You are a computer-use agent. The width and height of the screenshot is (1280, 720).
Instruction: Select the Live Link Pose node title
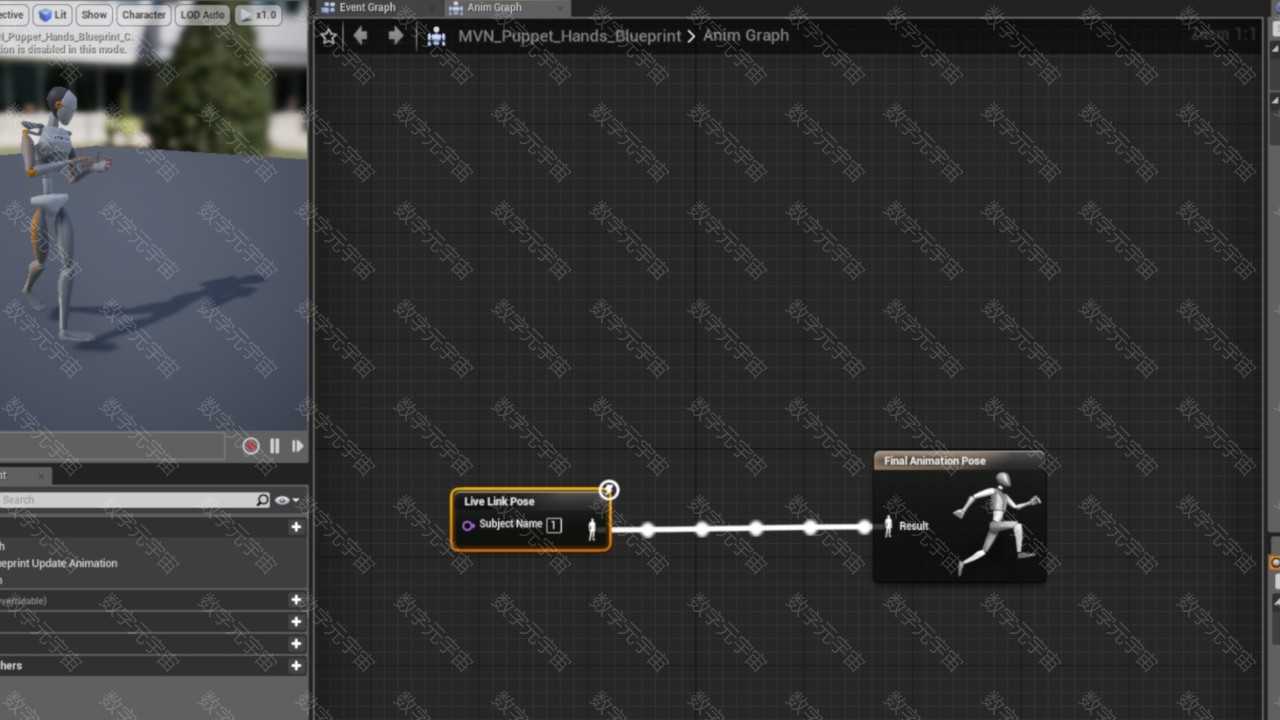499,501
